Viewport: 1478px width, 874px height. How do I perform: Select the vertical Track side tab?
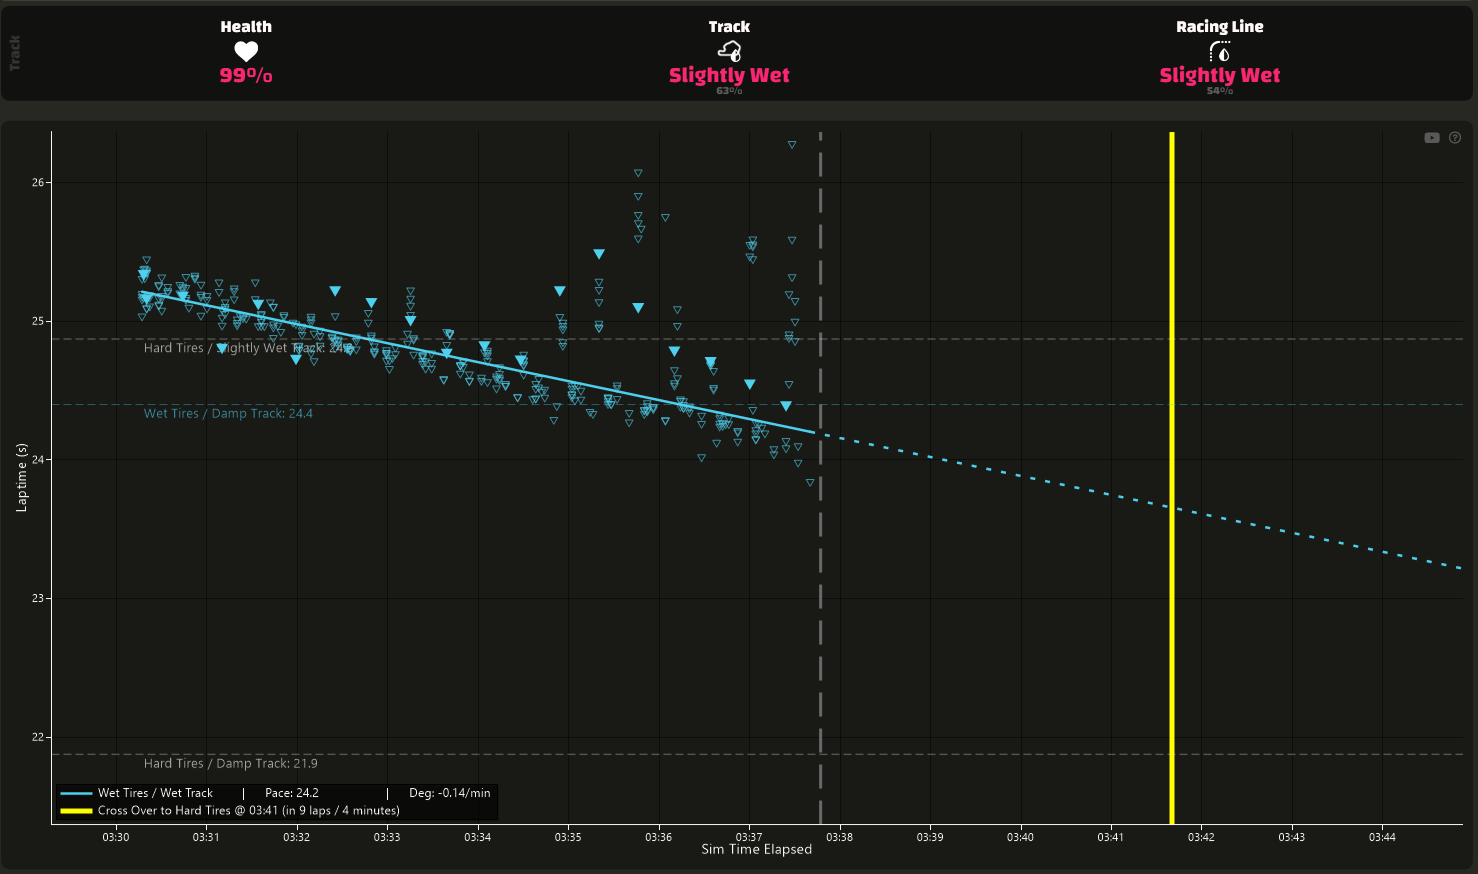pyautogui.click(x=15, y=53)
